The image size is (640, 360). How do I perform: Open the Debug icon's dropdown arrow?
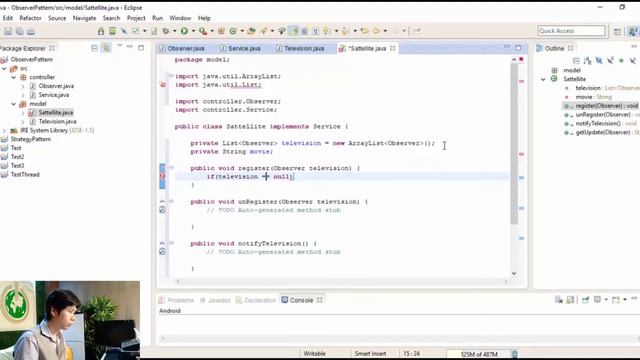click(174, 31)
